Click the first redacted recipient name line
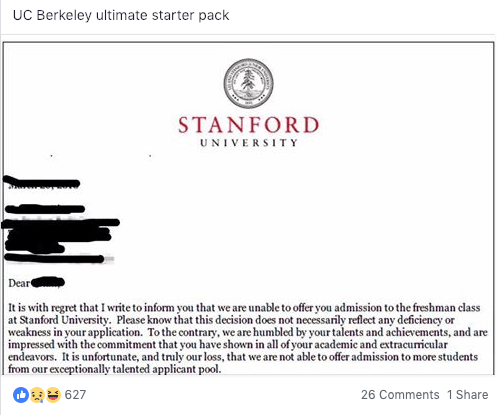This screenshot has height=415, width=498. point(45,209)
